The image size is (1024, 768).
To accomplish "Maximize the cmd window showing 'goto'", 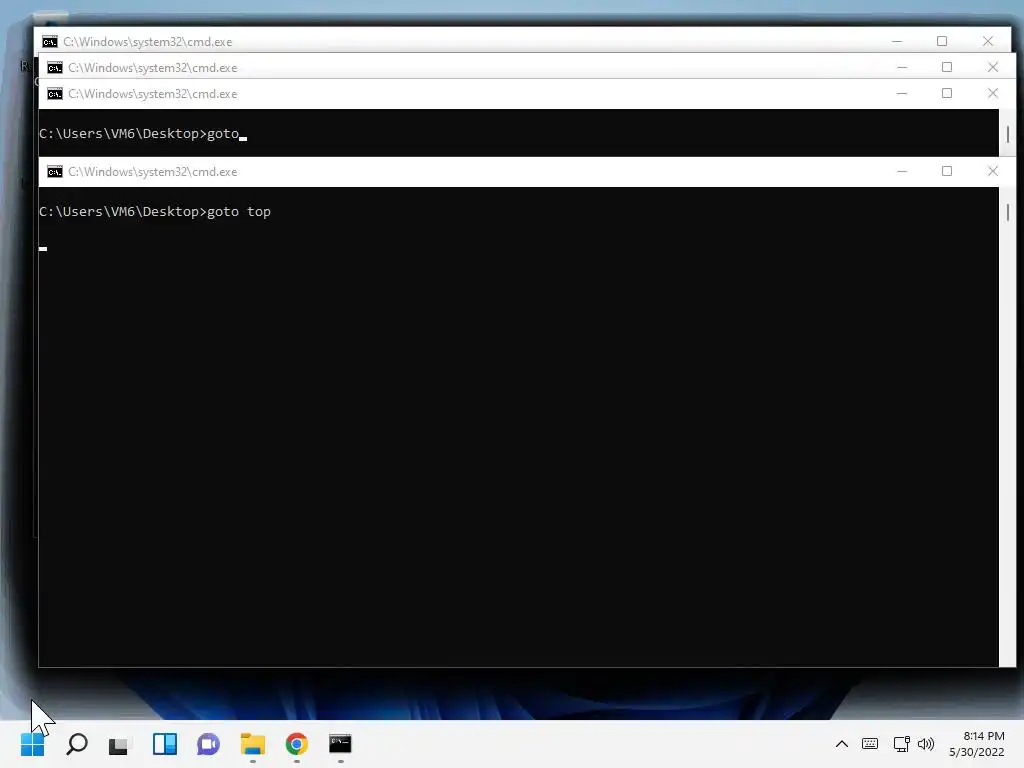I will pyautogui.click(x=947, y=93).
